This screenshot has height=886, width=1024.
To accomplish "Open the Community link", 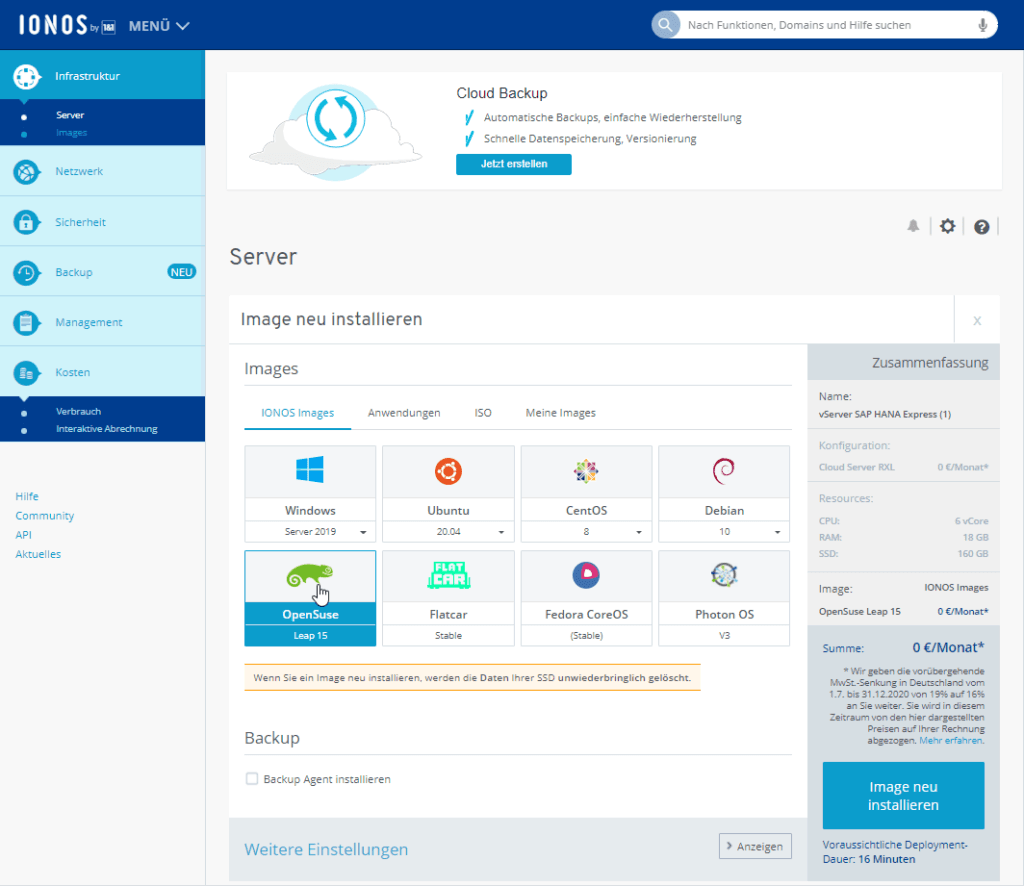I will click(x=44, y=516).
